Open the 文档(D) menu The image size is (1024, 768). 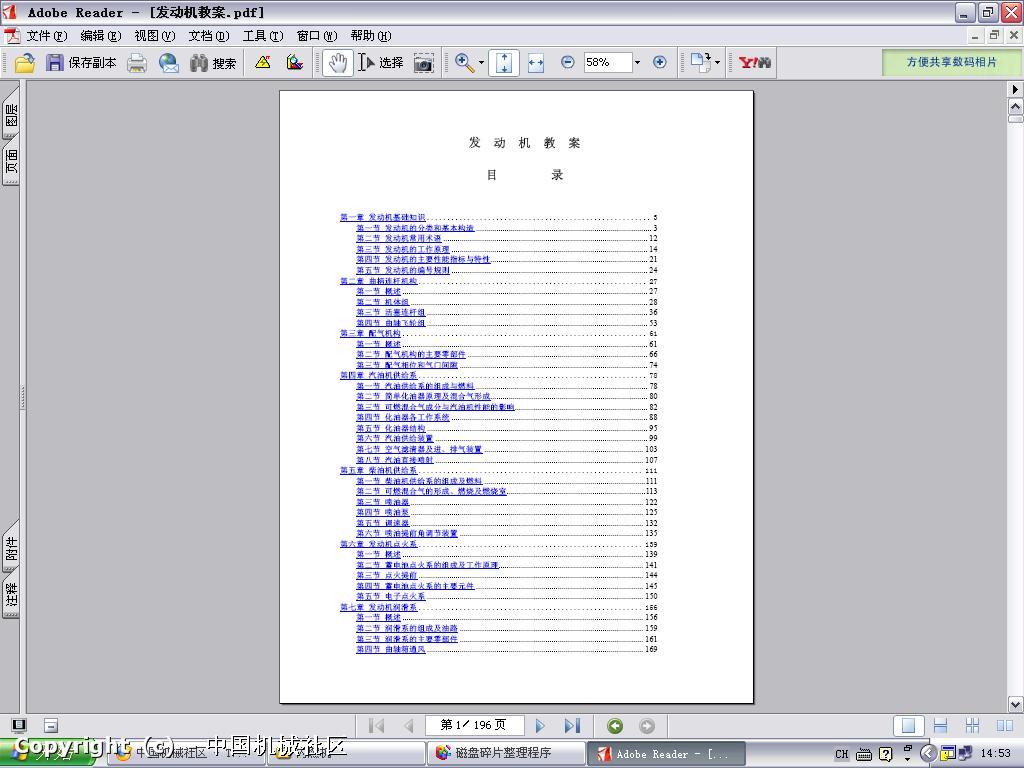[209, 36]
